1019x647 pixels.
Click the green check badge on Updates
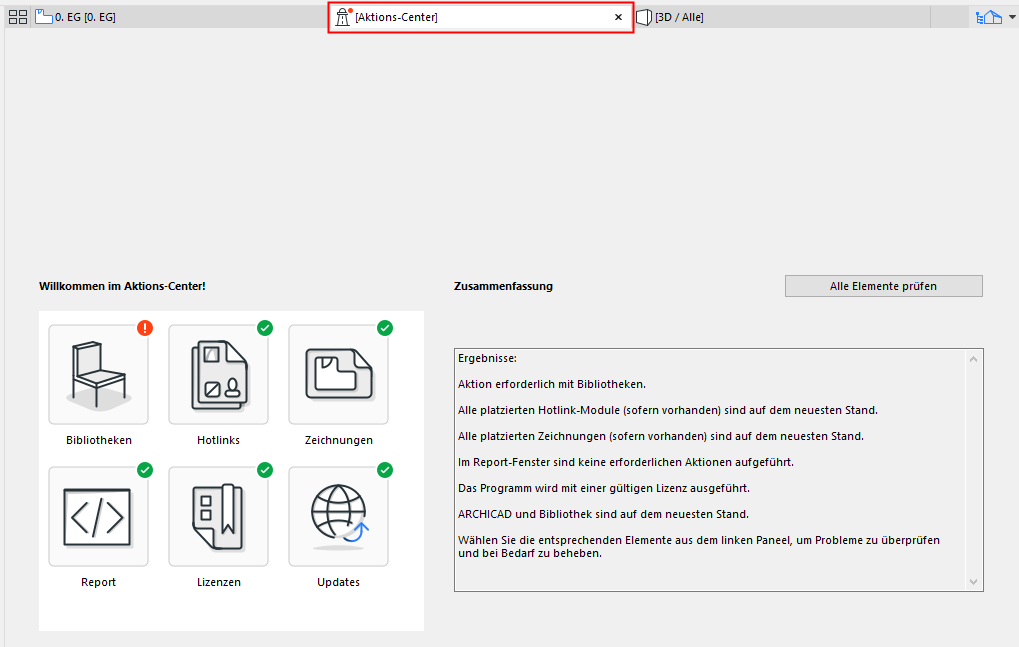[385, 470]
